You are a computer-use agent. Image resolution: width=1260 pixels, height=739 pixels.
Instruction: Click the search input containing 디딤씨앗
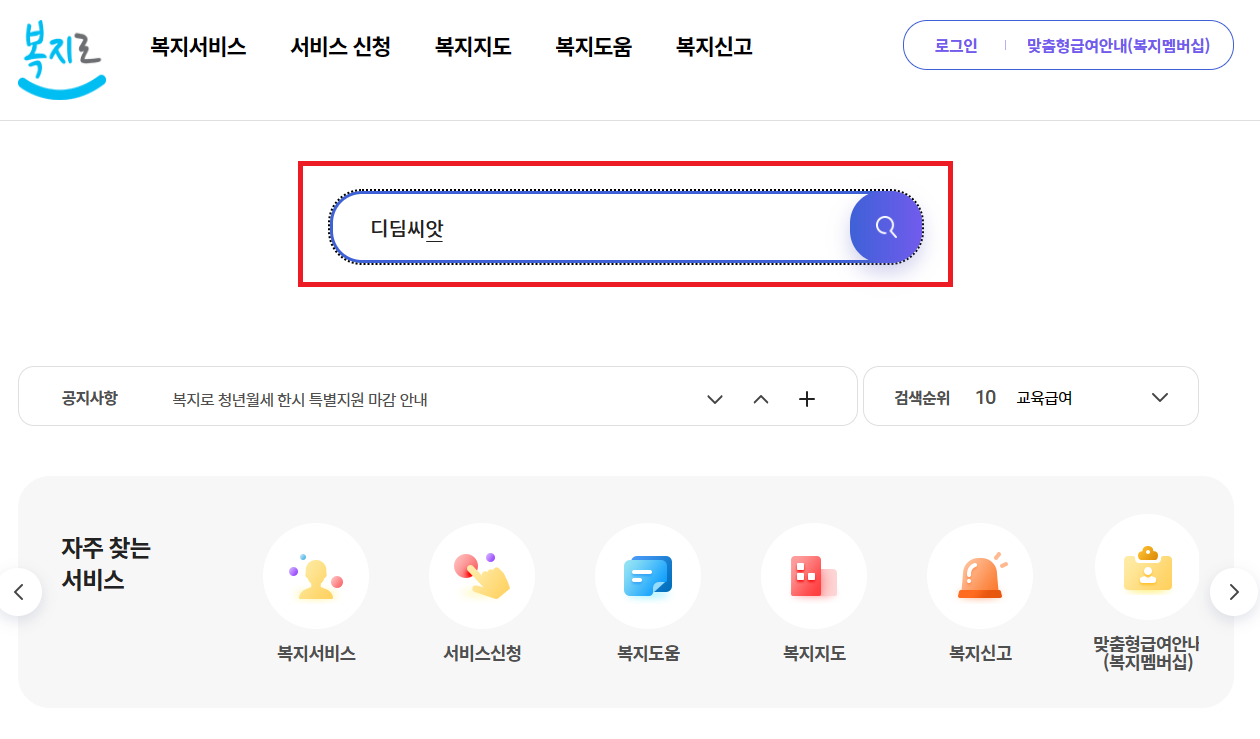(x=600, y=227)
